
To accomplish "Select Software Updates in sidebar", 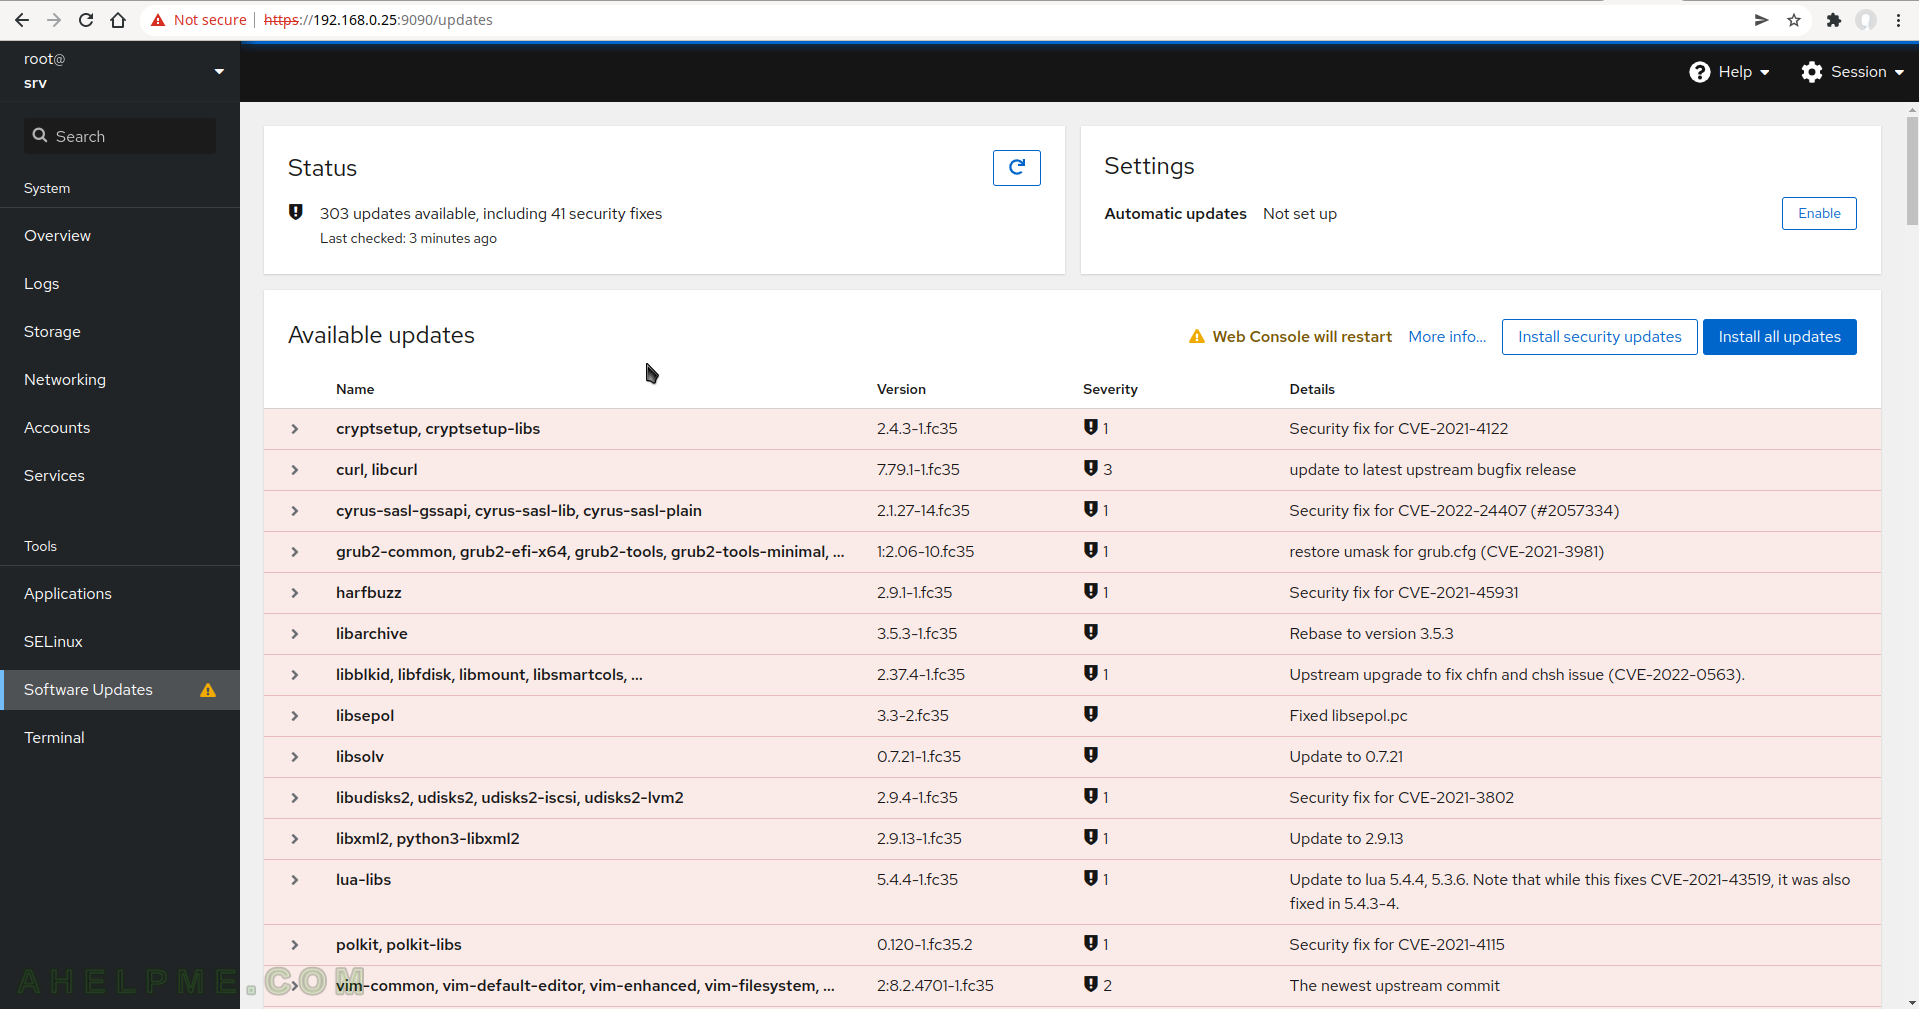I will tap(120, 690).
